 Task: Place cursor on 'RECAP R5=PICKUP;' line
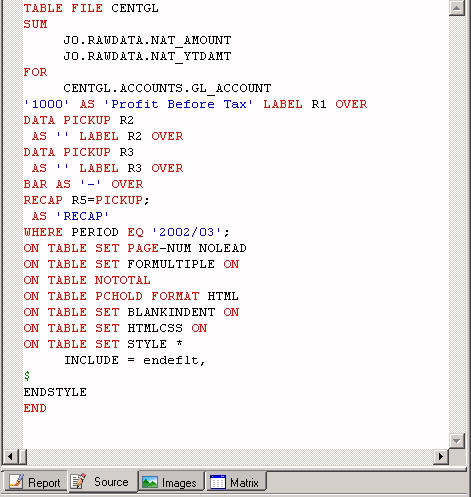tap(87, 200)
